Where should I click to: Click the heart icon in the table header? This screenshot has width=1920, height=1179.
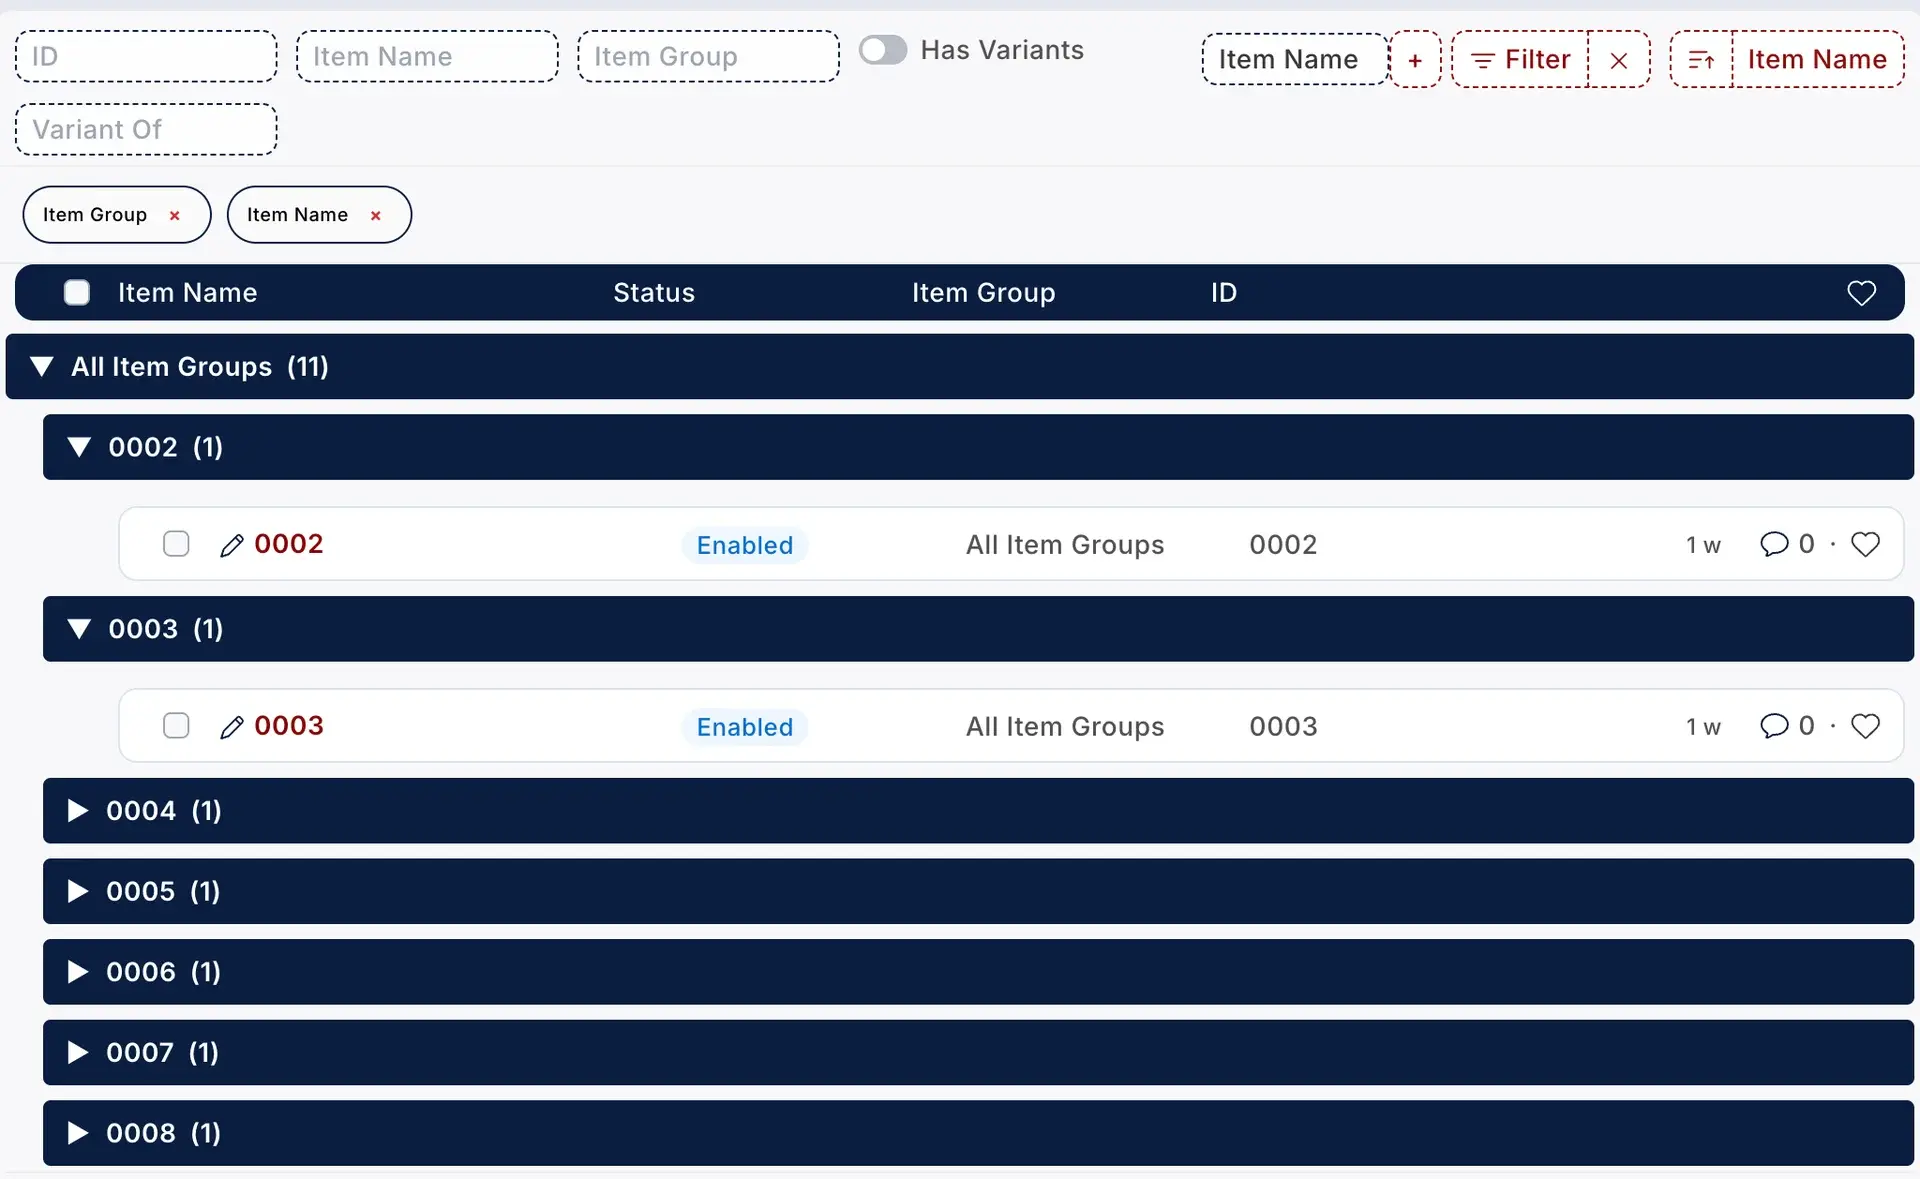pos(1861,293)
